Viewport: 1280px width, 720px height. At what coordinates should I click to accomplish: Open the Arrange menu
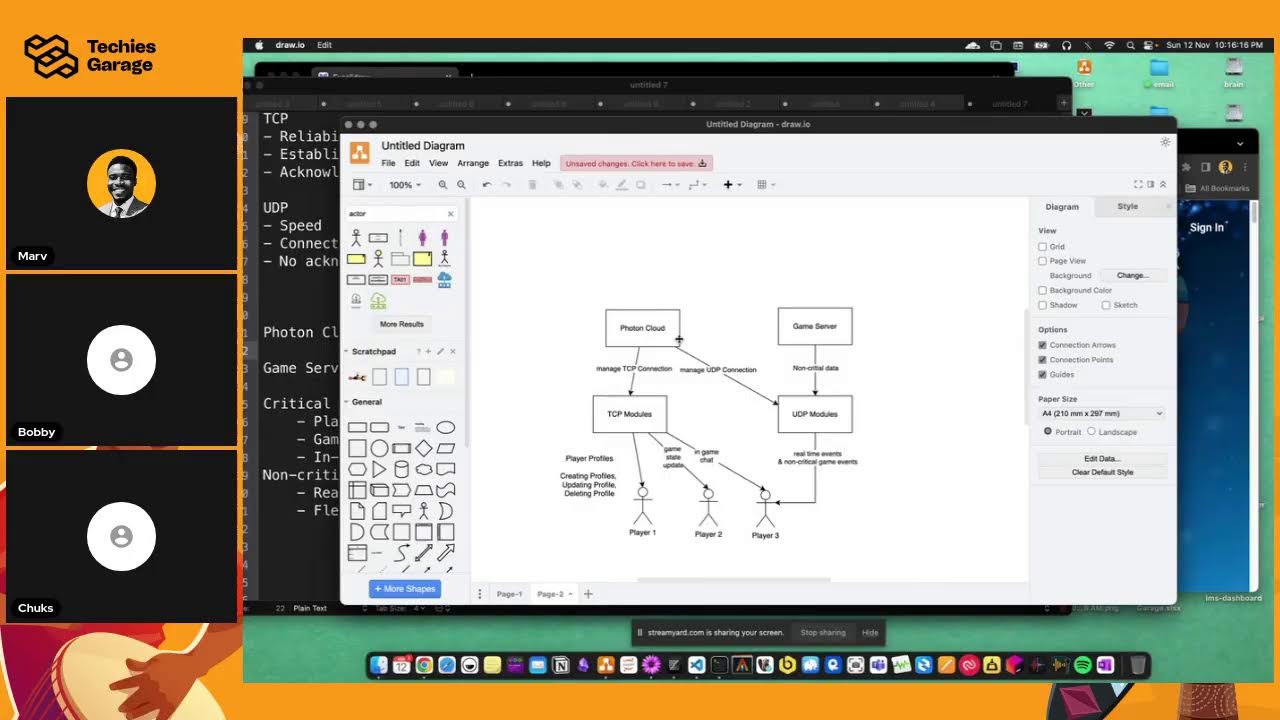point(473,163)
